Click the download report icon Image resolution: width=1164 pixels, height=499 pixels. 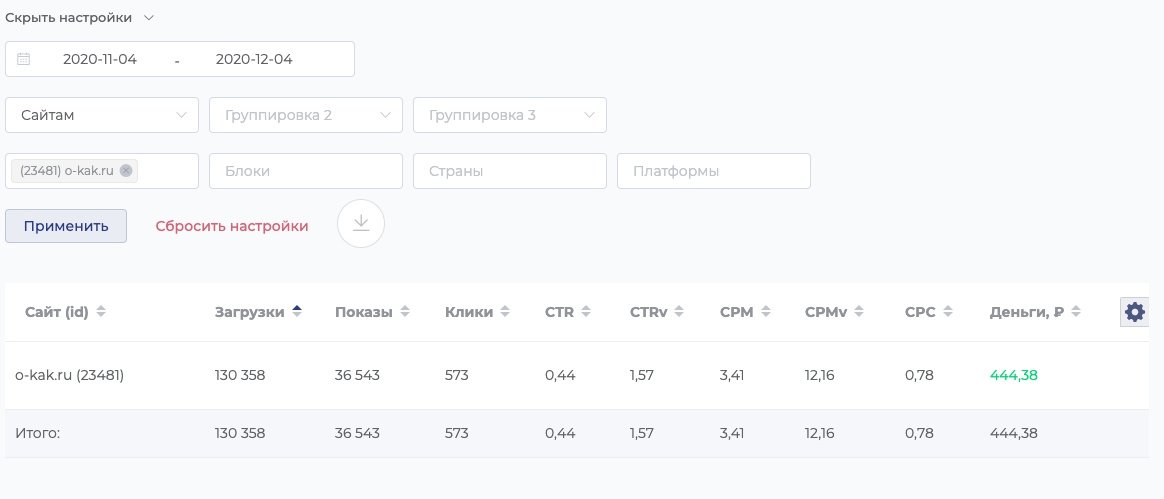[361, 224]
